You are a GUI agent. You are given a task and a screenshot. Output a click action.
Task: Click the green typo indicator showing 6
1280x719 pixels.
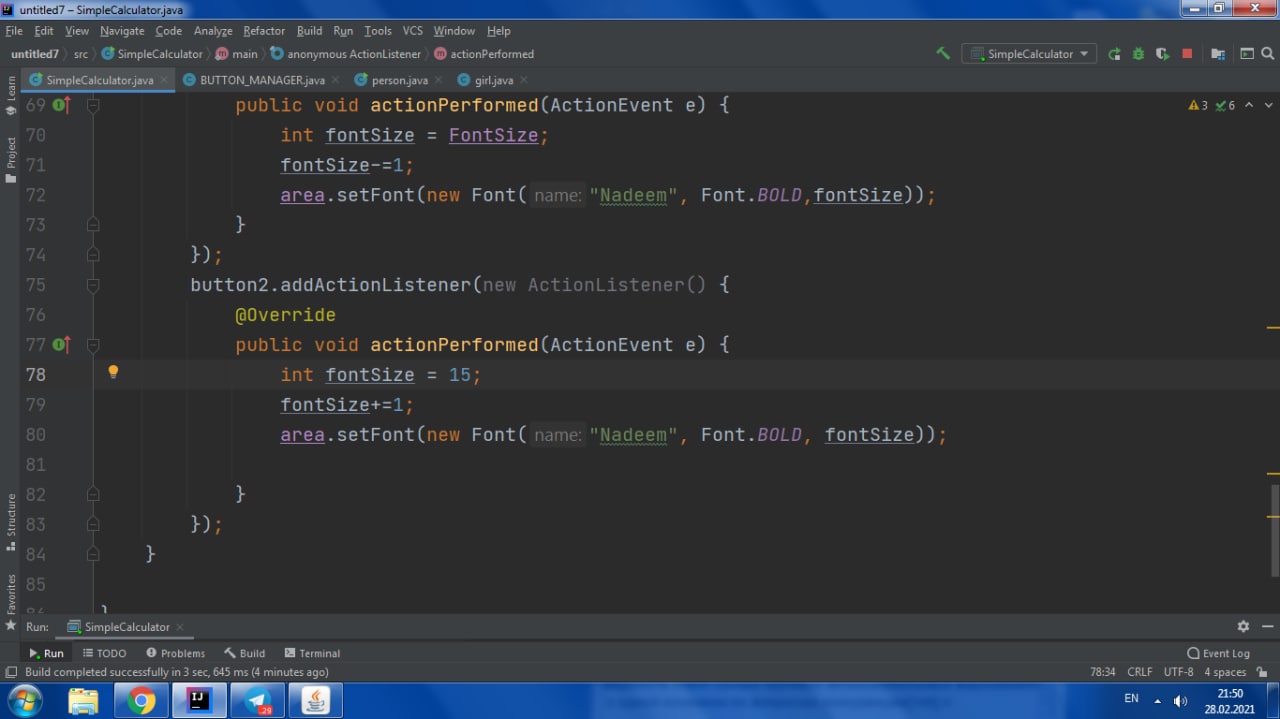(1225, 105)
